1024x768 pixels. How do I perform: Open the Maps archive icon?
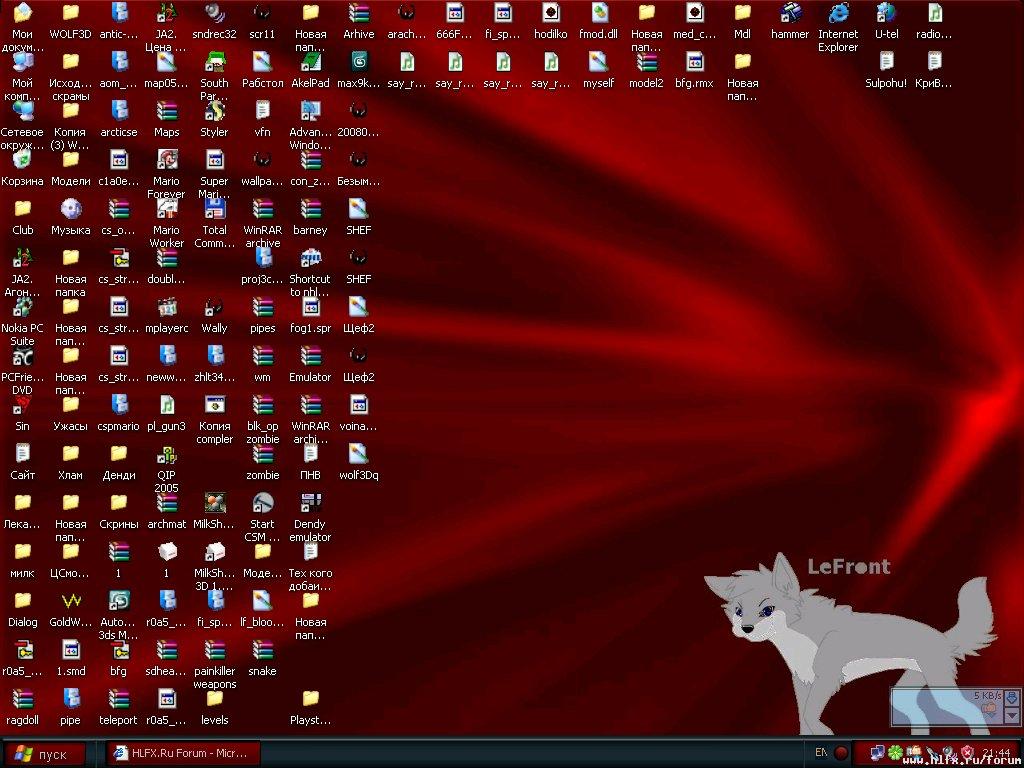(167, 111)
